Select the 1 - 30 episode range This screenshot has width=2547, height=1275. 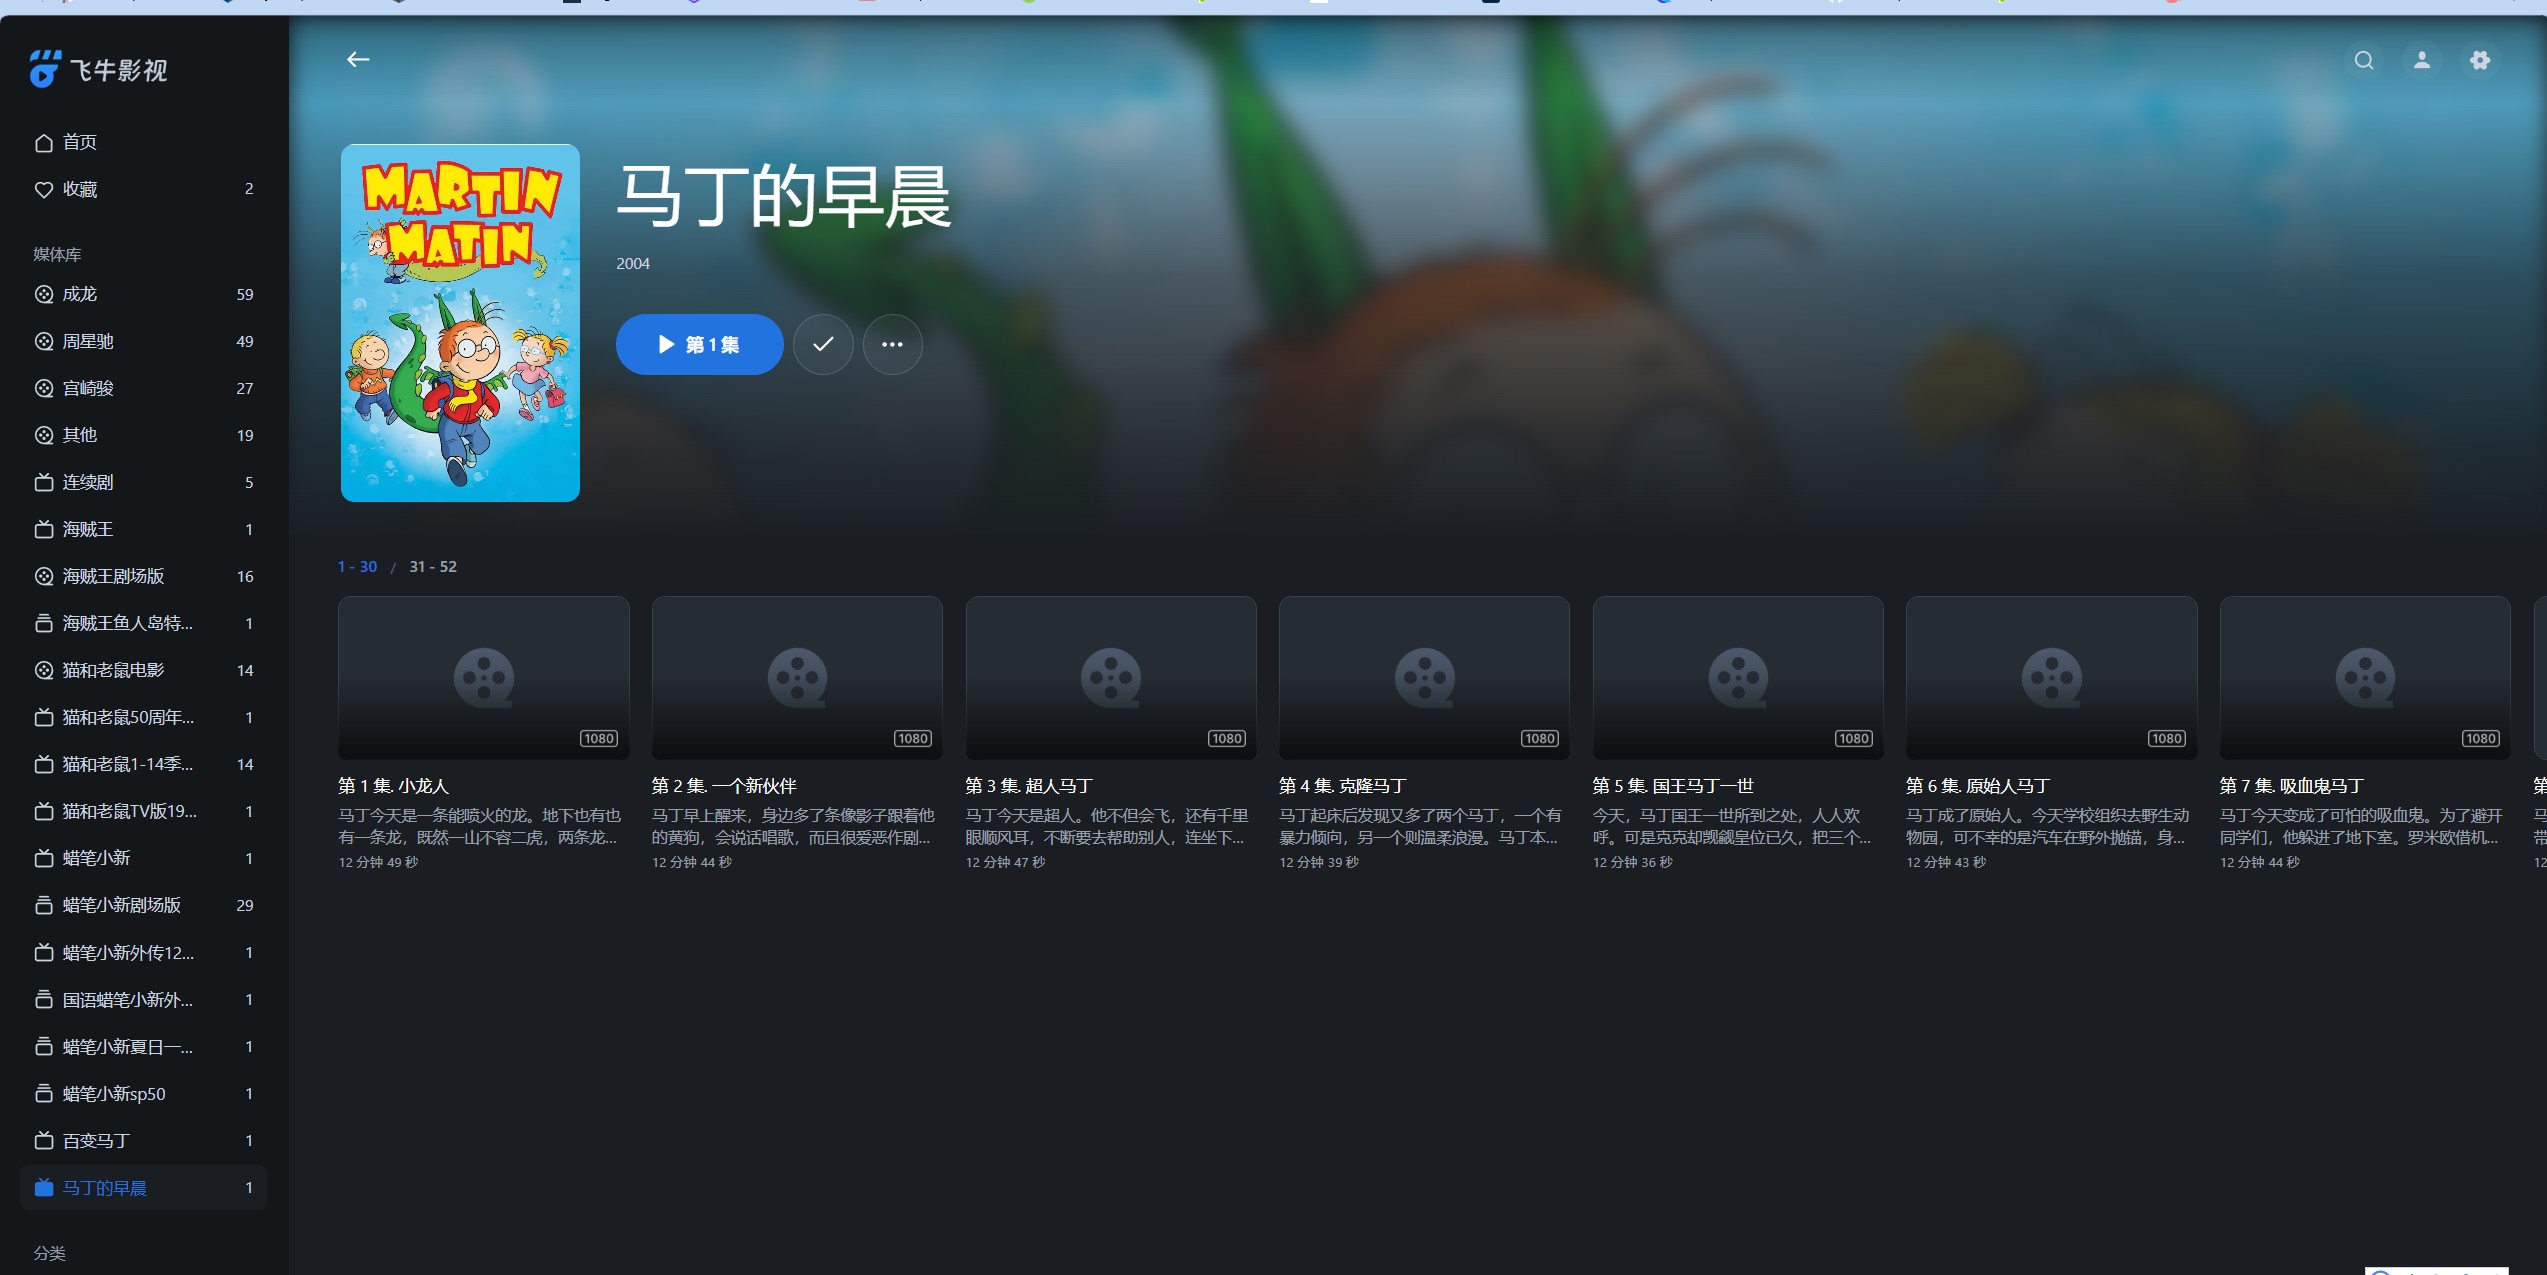click(x=357, y=566)
